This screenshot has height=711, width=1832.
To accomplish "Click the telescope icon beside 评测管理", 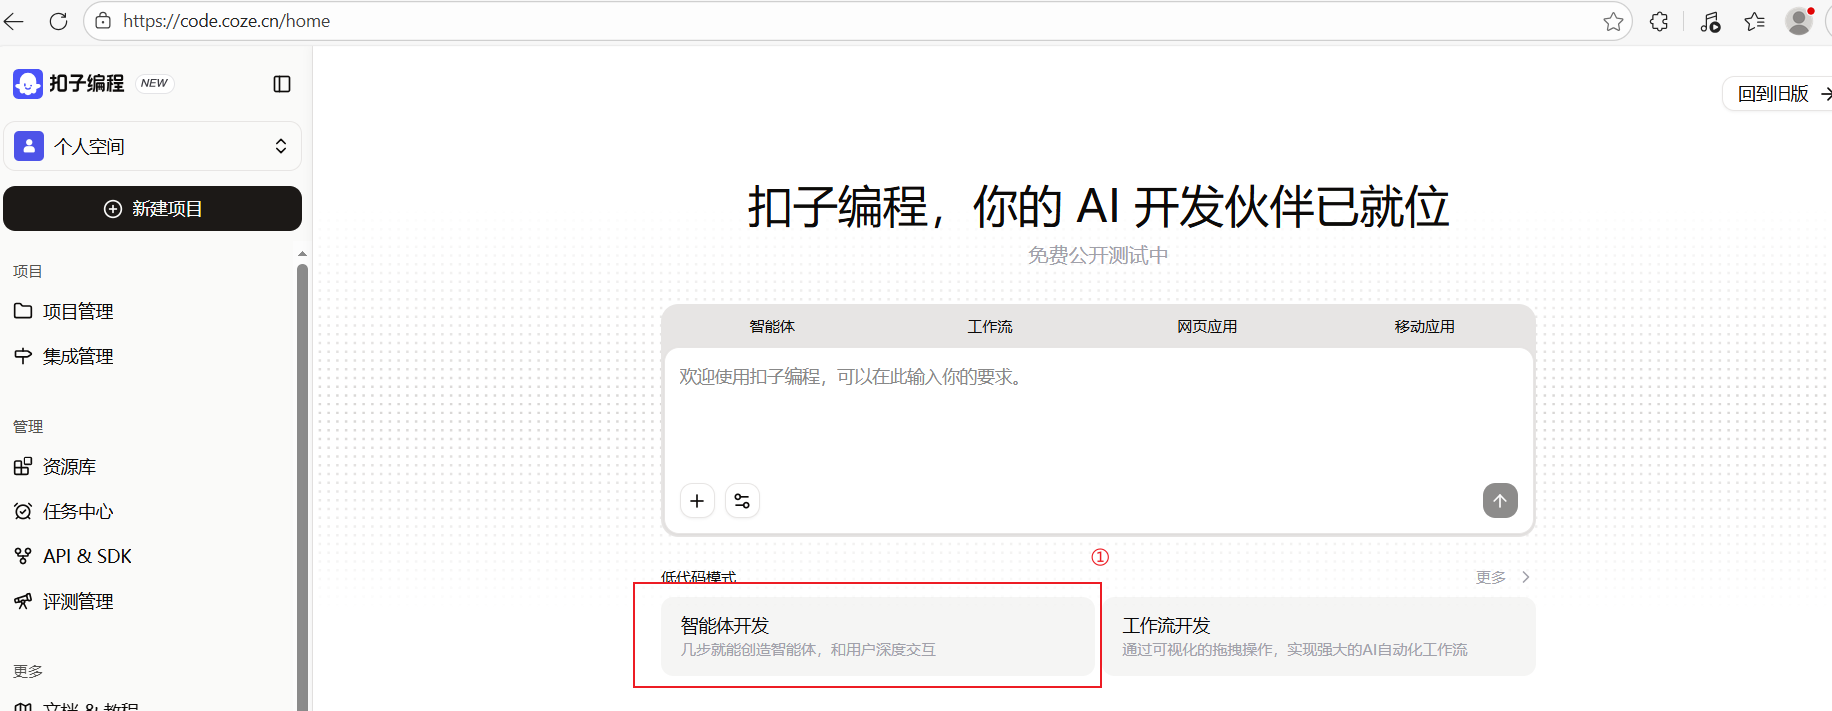I will [x=23, y=601].
